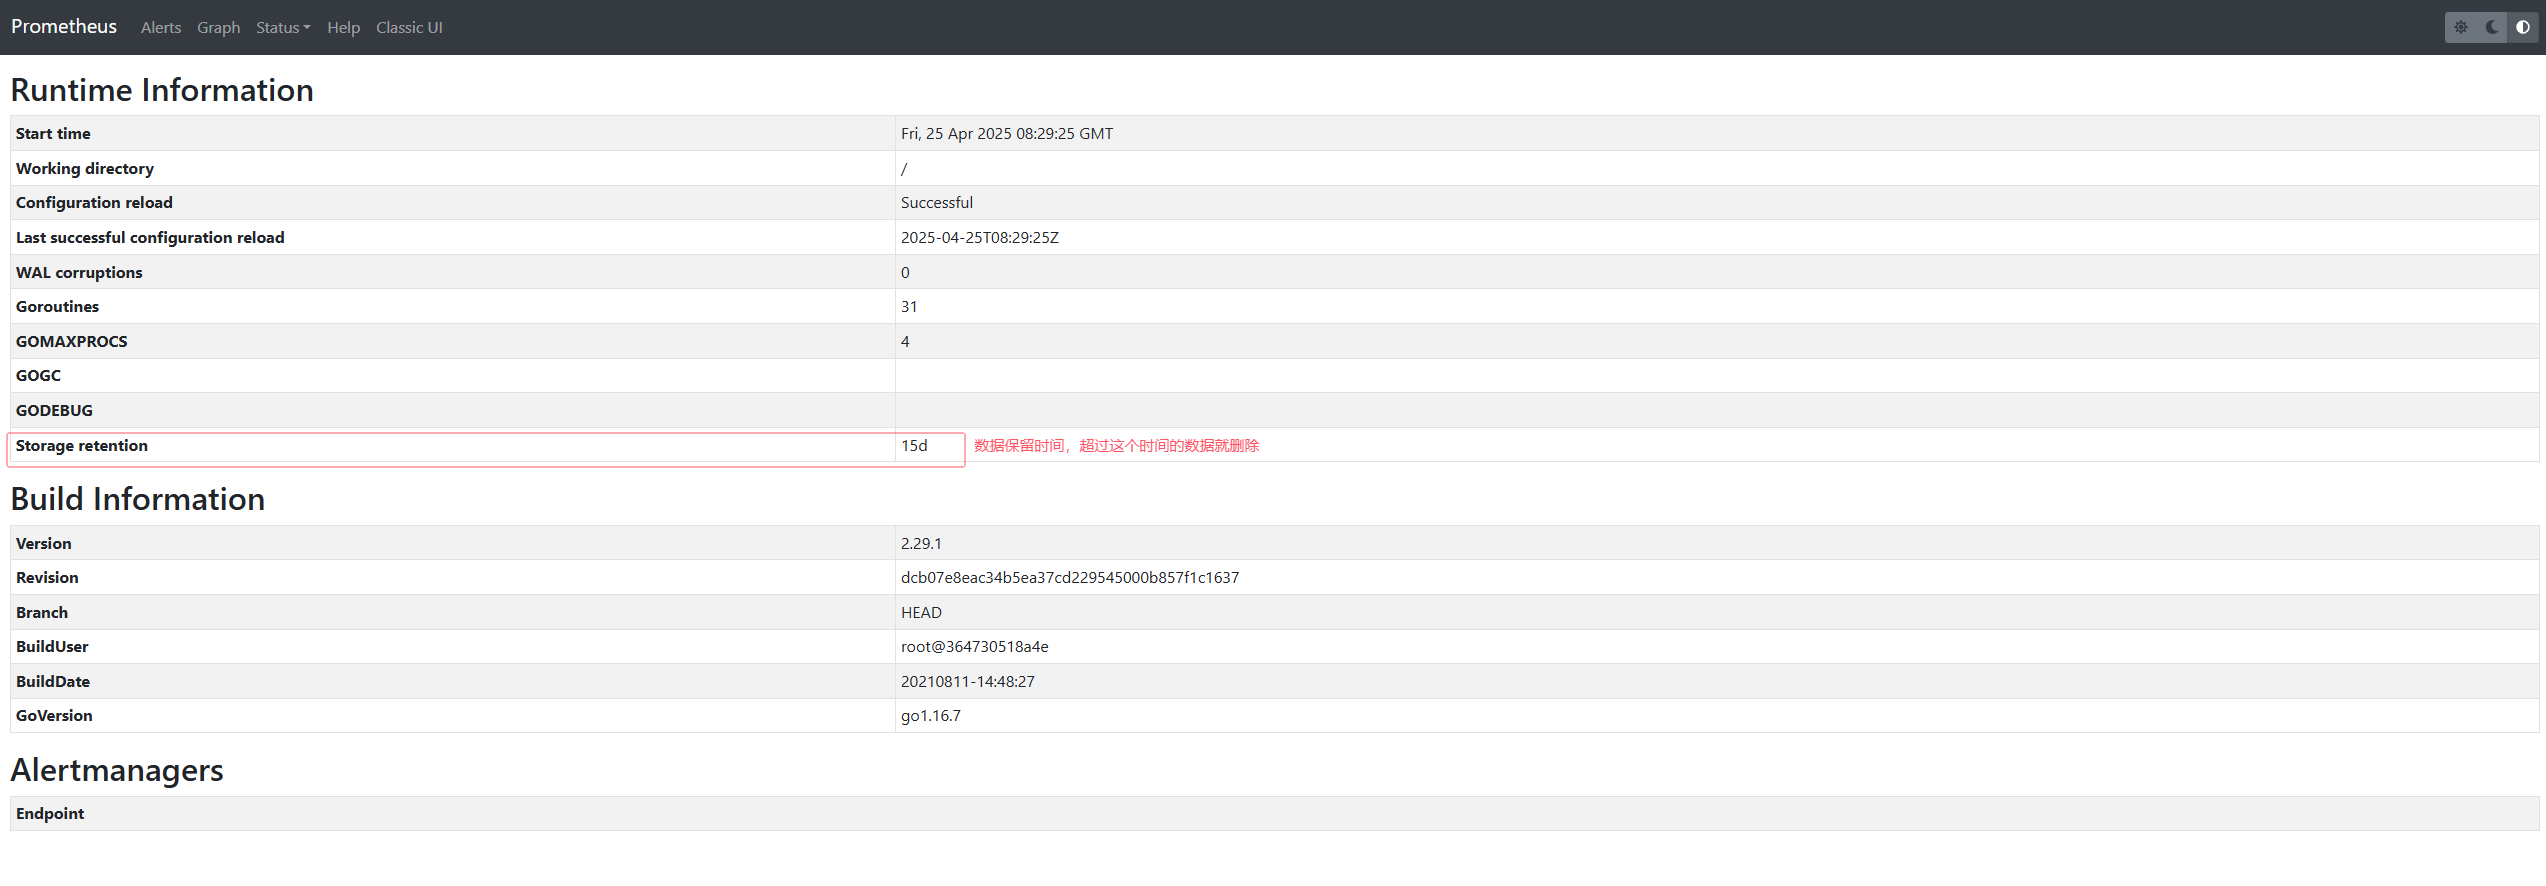The image size is (2546, 886).
Task: Click the 'GoVersion' row label
Action: 54,716
